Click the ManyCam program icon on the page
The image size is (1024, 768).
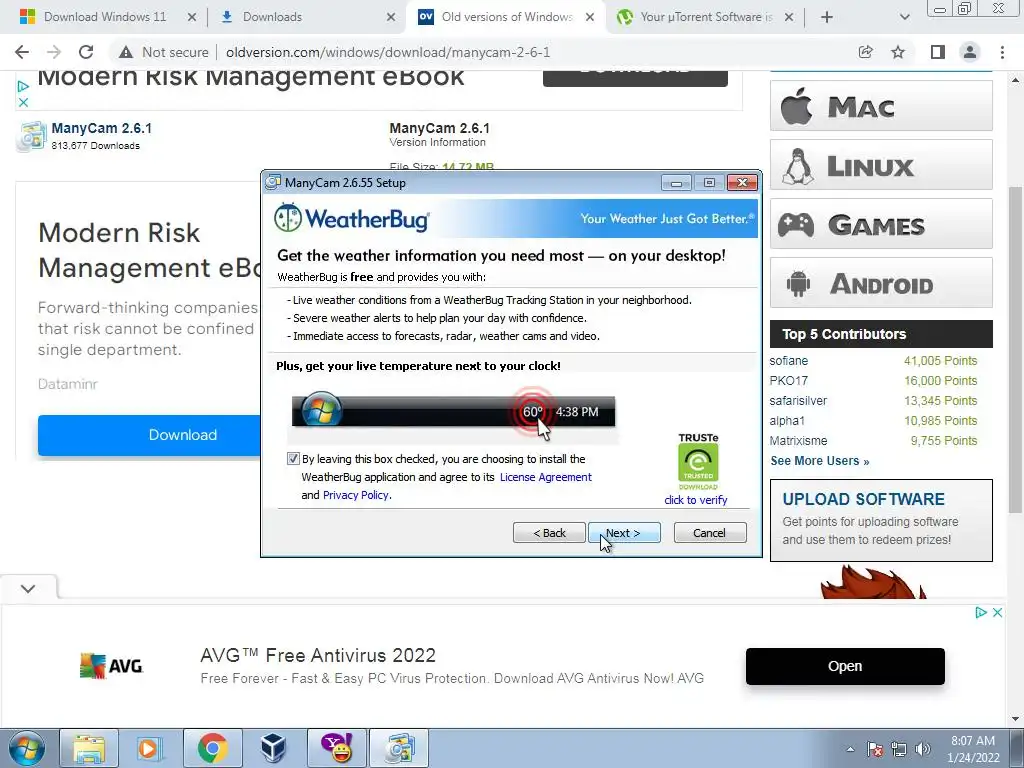[31, 136]
